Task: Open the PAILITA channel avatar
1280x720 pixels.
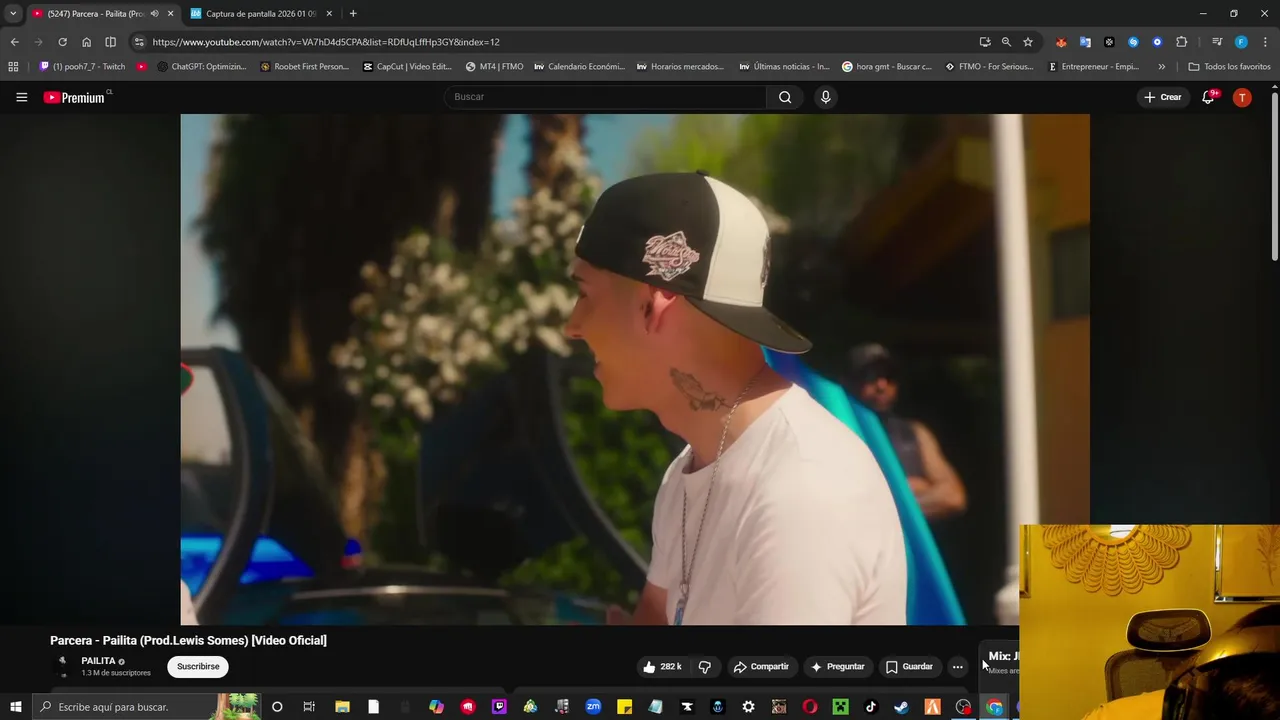Action: [x=63, y=666]
